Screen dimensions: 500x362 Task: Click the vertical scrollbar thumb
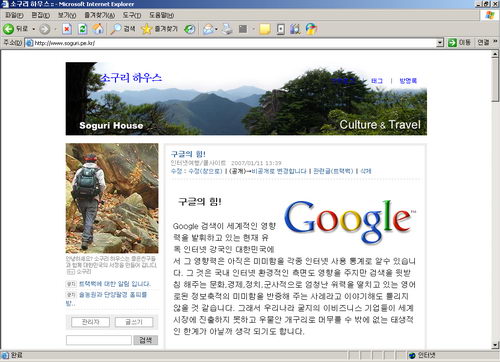(495, 80)
